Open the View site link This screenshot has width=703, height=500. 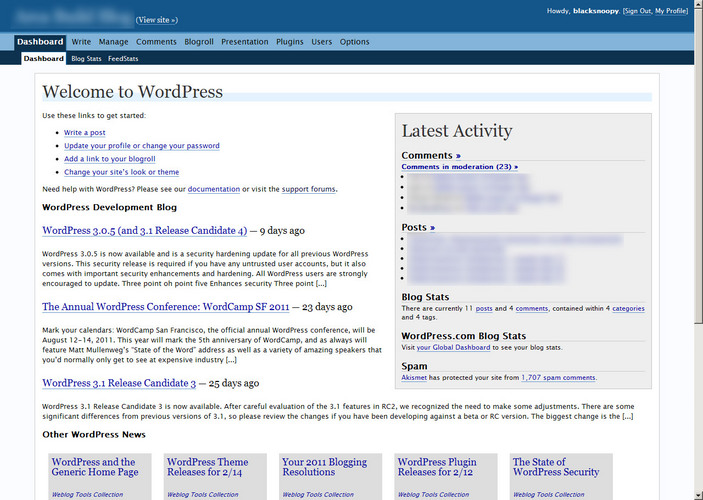coord(157,20)
